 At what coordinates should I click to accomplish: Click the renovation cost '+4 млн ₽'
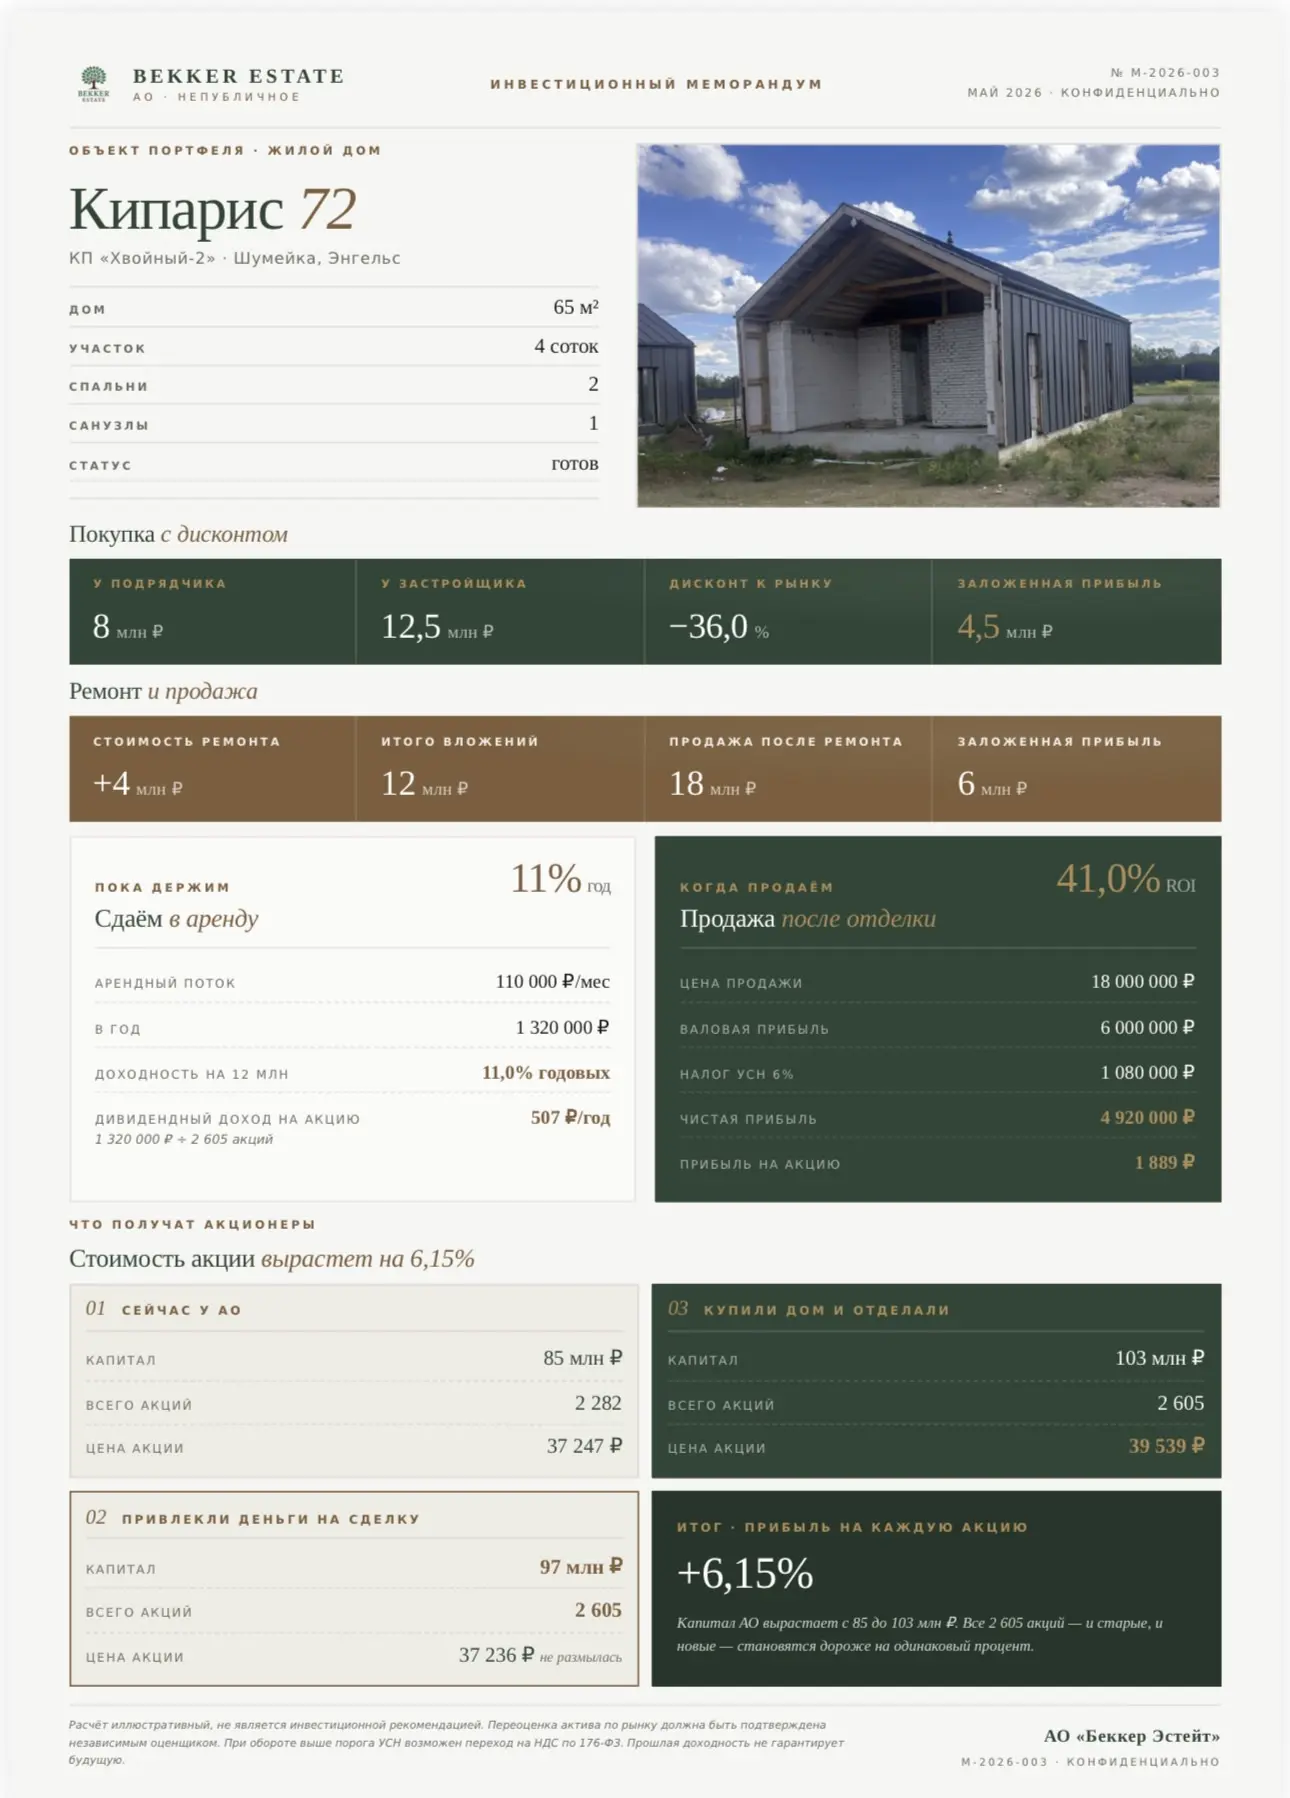click(138, 783)
